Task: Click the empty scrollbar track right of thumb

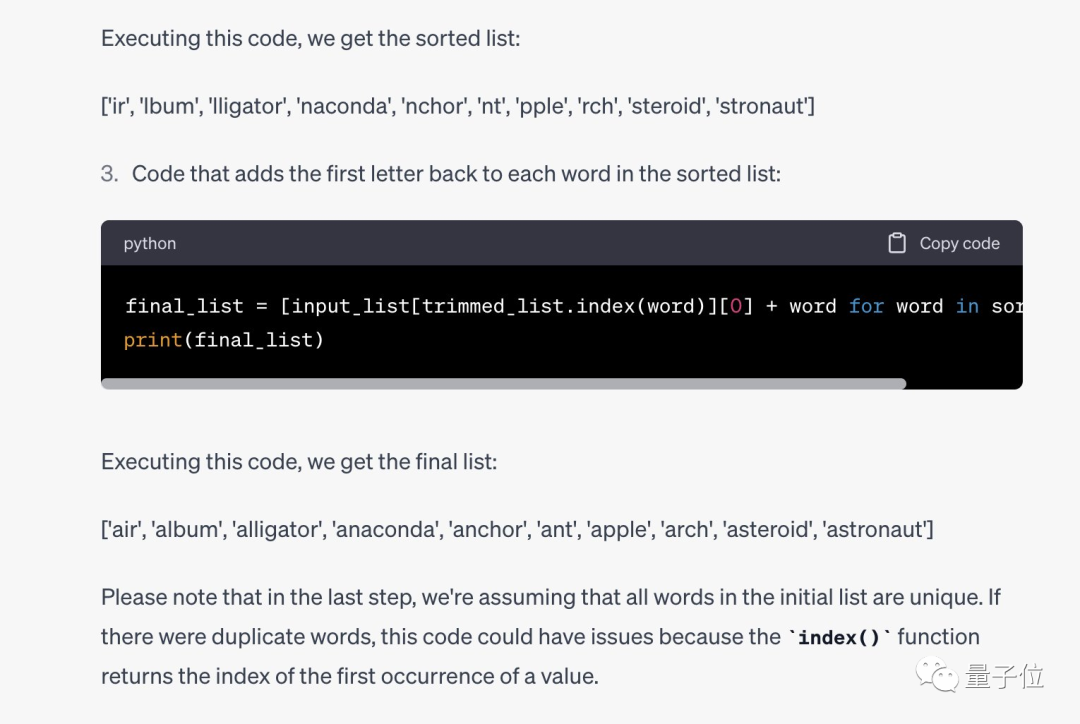Action: click(962, 383)
